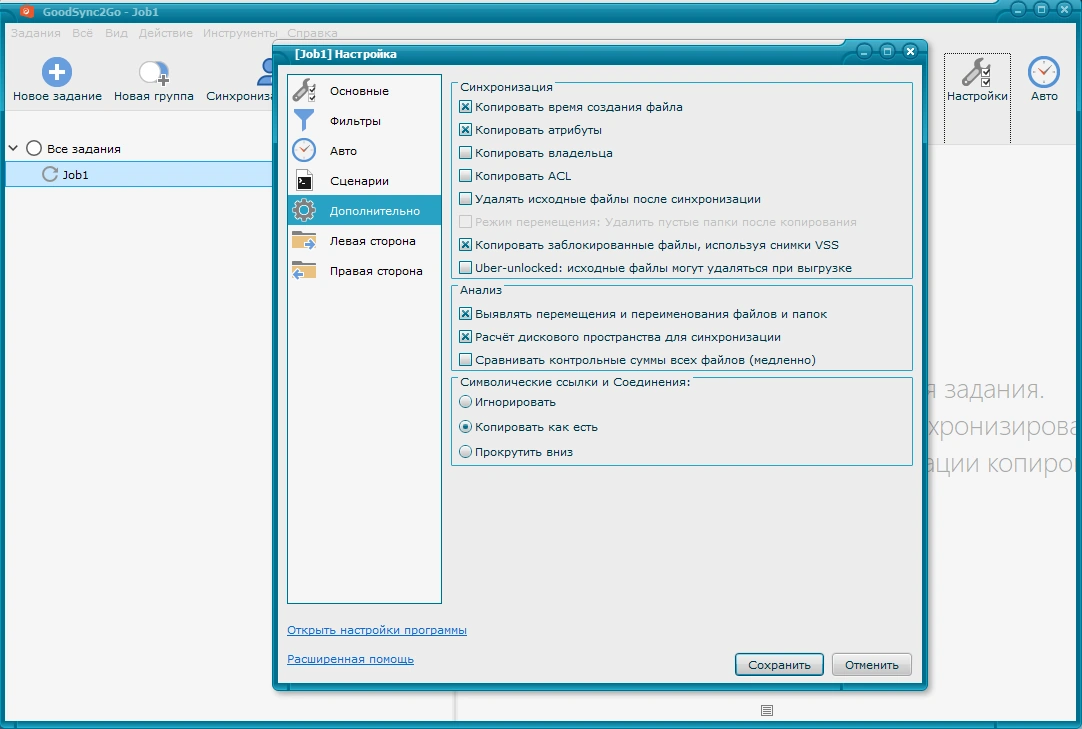
Task: Open link Открыть настройки программы
Action: (x=377, y=630)
